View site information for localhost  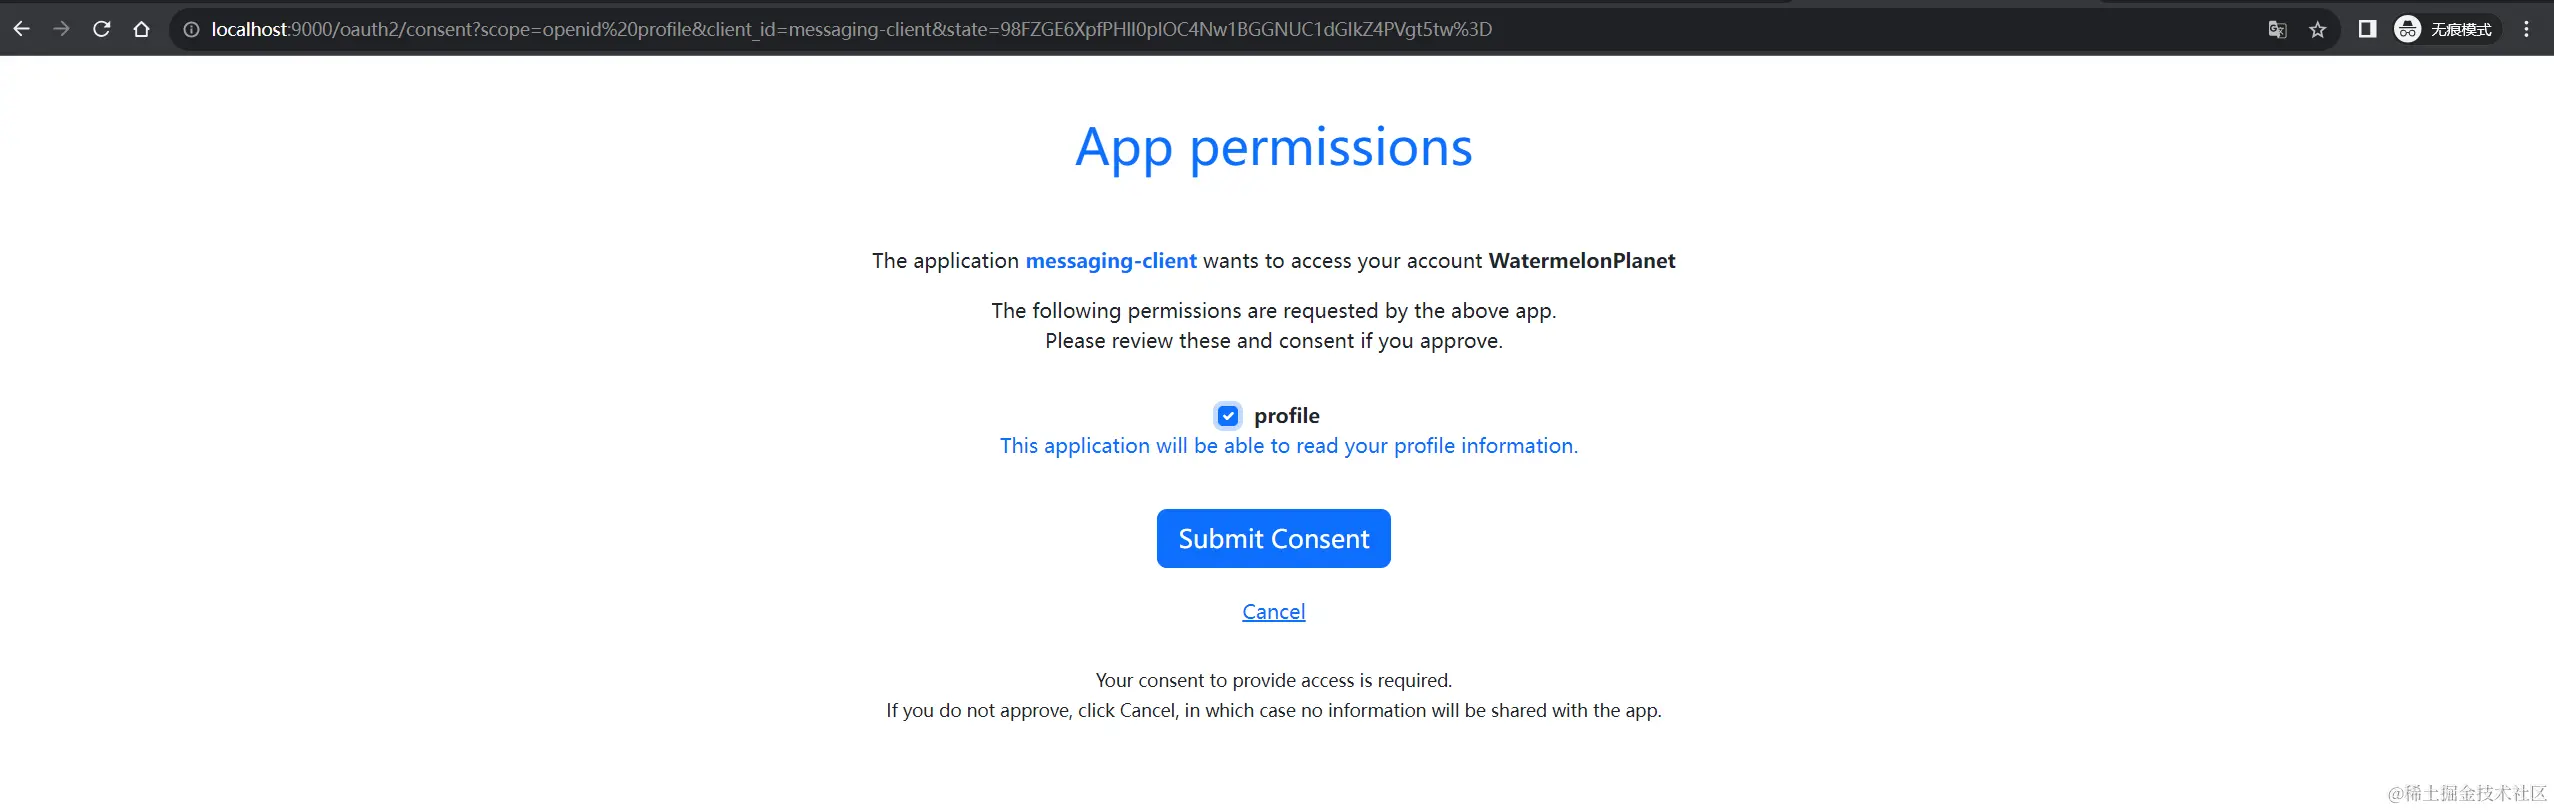191,29
